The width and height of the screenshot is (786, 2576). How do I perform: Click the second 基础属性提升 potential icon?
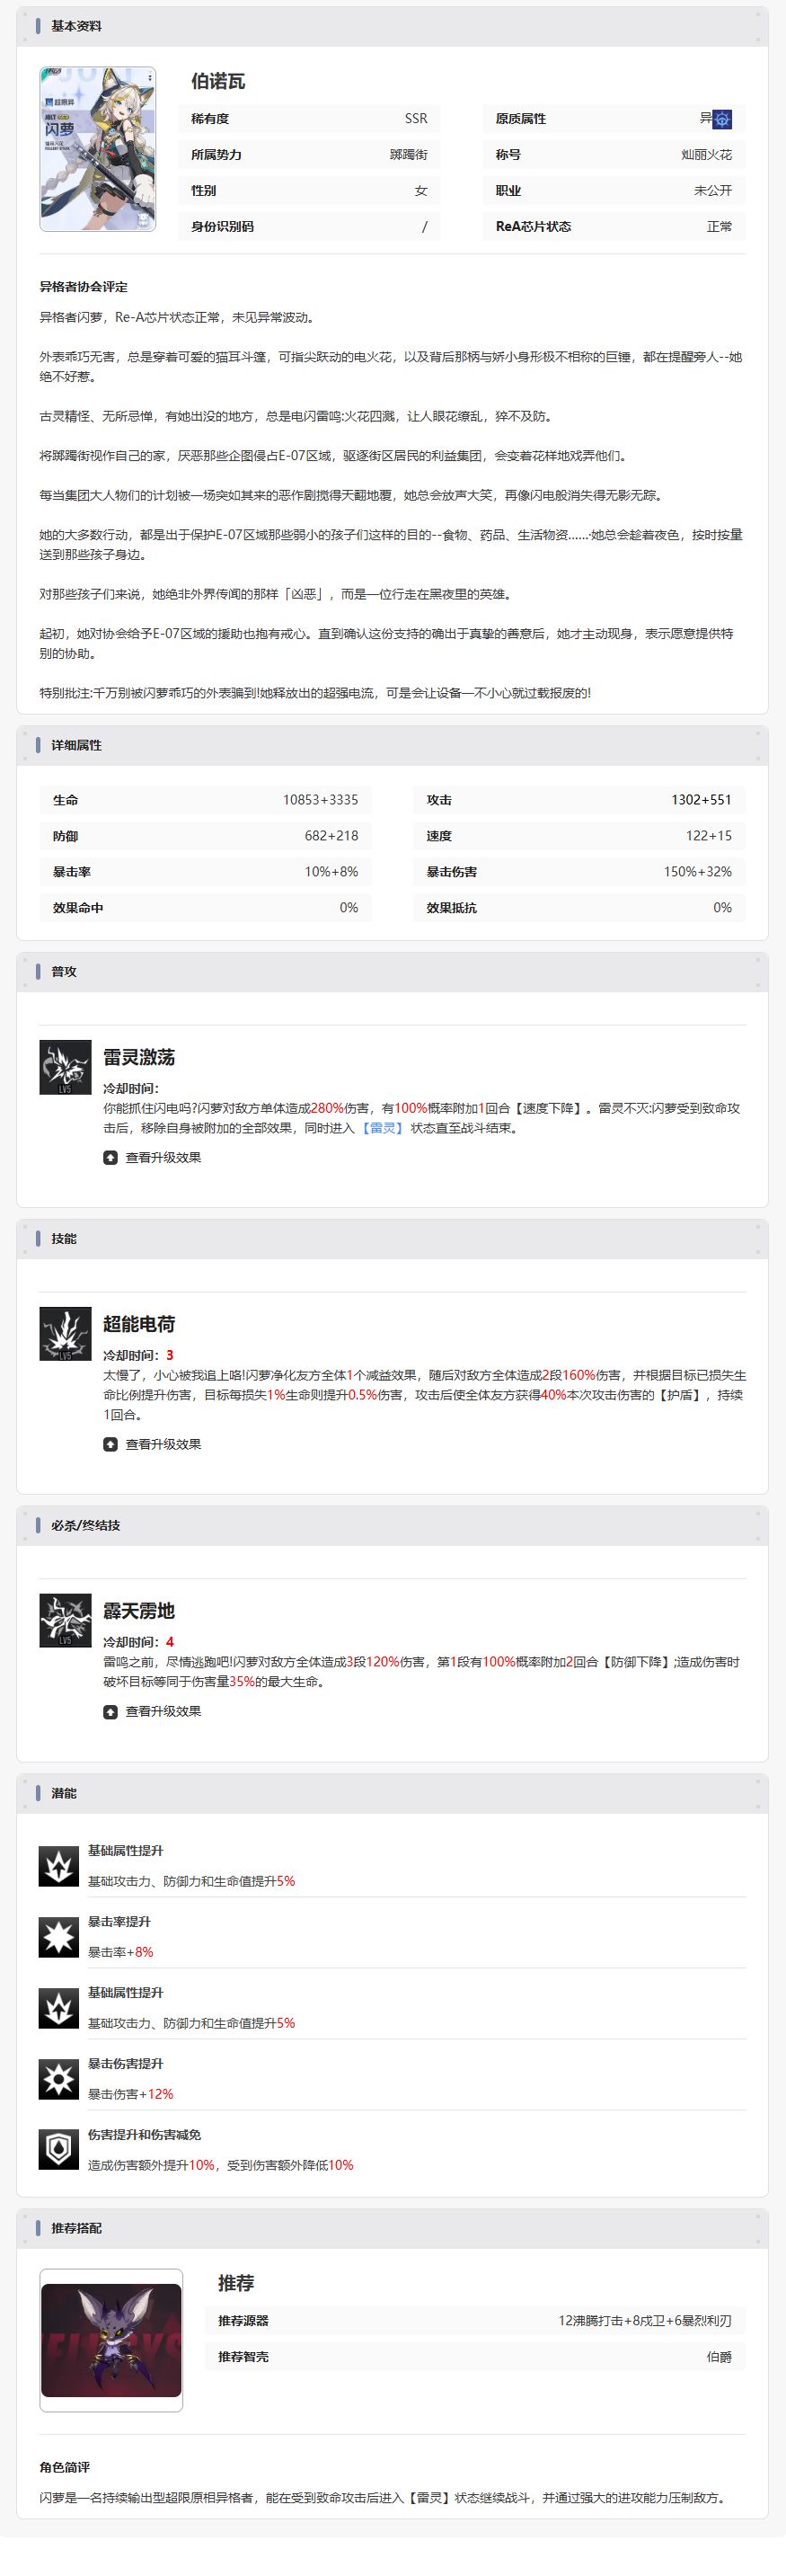(x=59, y=2008)
